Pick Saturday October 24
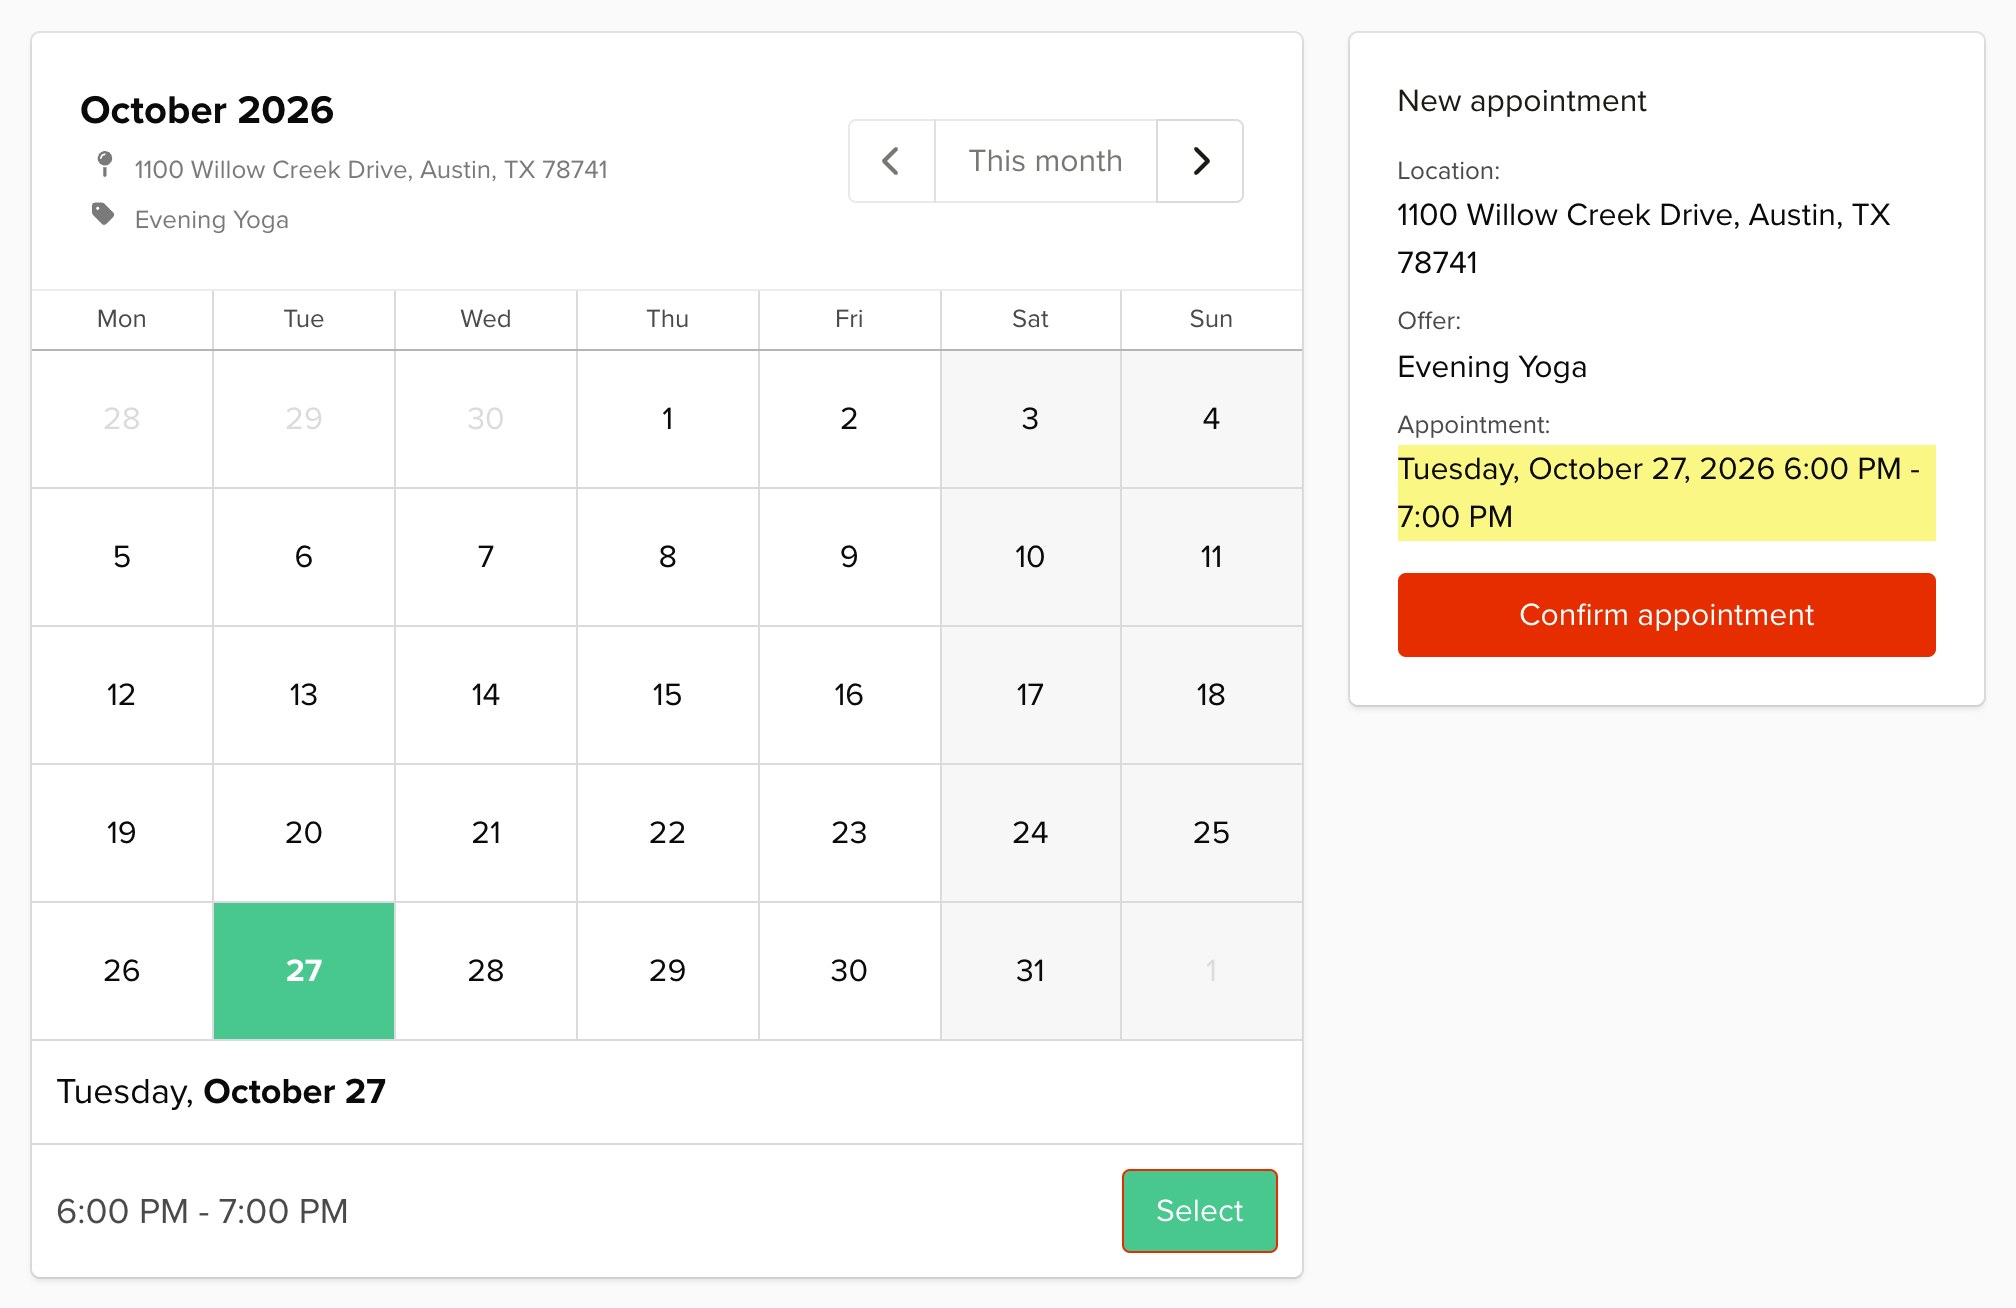The image size is (2016, 1308). point(1030,833)
